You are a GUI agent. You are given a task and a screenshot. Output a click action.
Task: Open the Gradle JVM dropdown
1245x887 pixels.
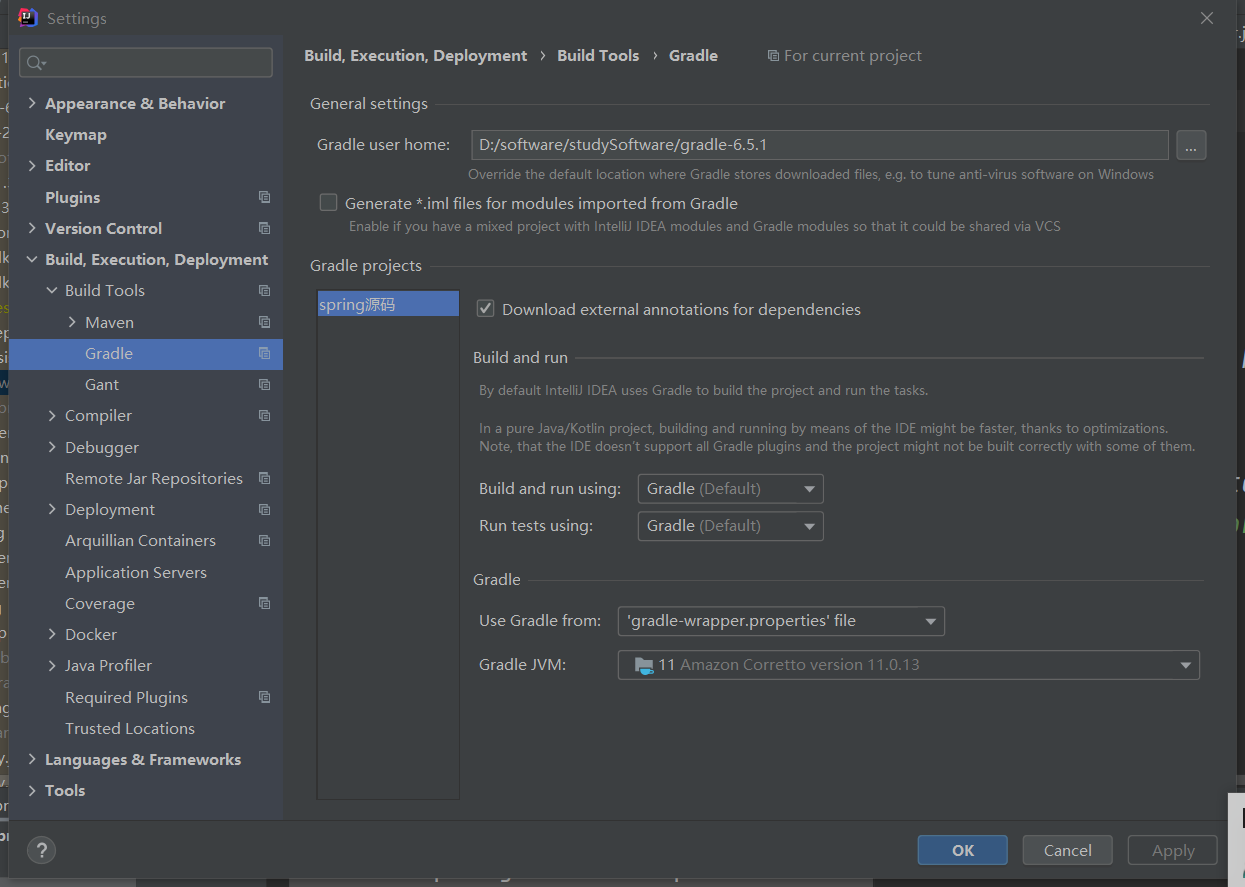pos(908,665)
